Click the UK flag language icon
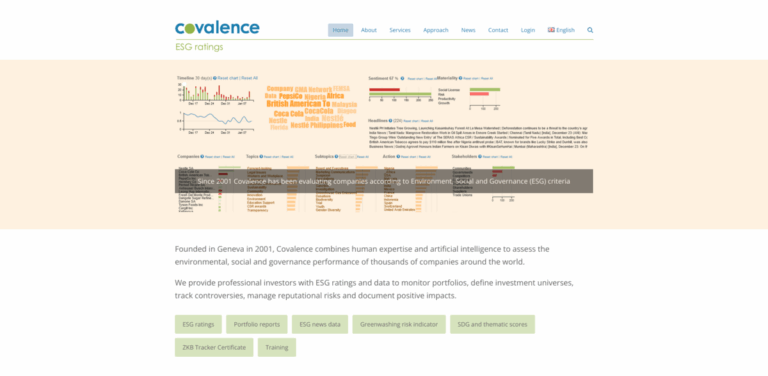 tap(551, 30)
